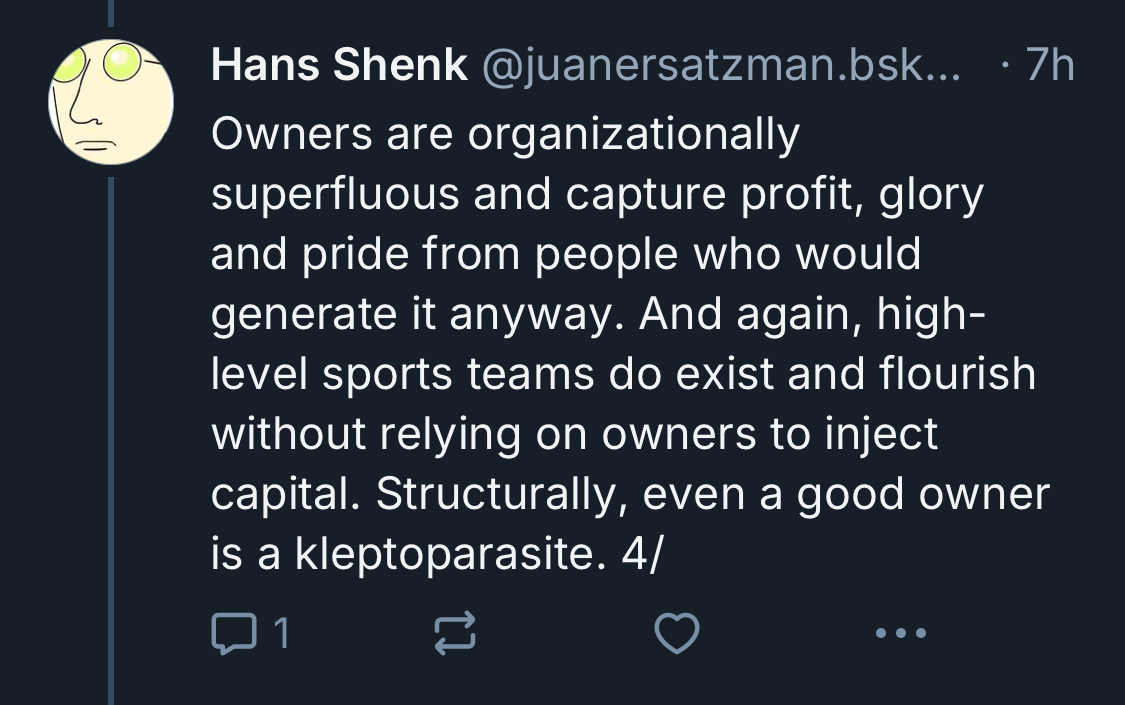The height and width of the screenshot is (705, 1125).
Task: Click the "4/" thread number marker
Action: (641, 556)
